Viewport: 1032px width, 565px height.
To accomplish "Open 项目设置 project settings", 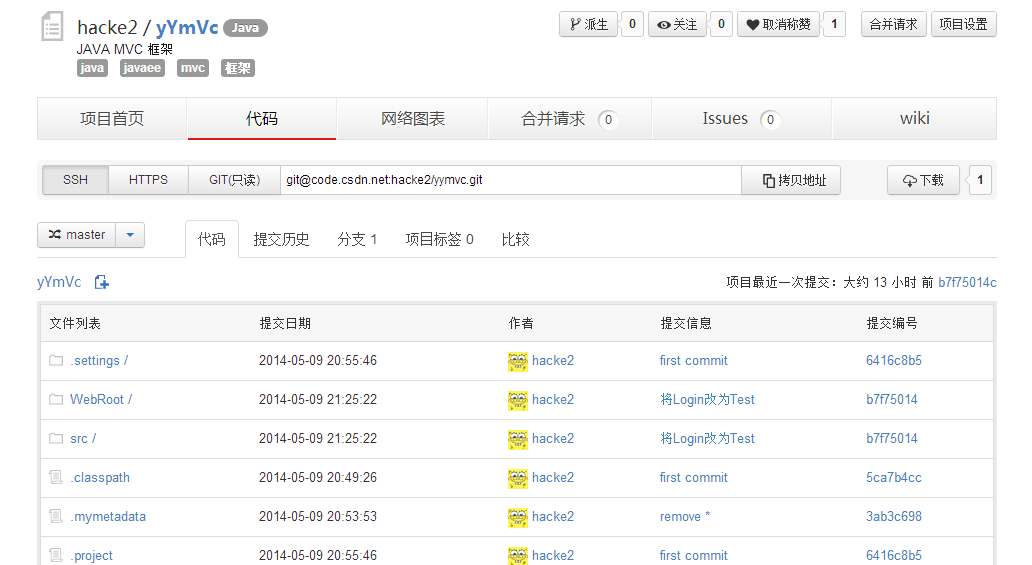I will pyautogui.click(x=964, y=24).
